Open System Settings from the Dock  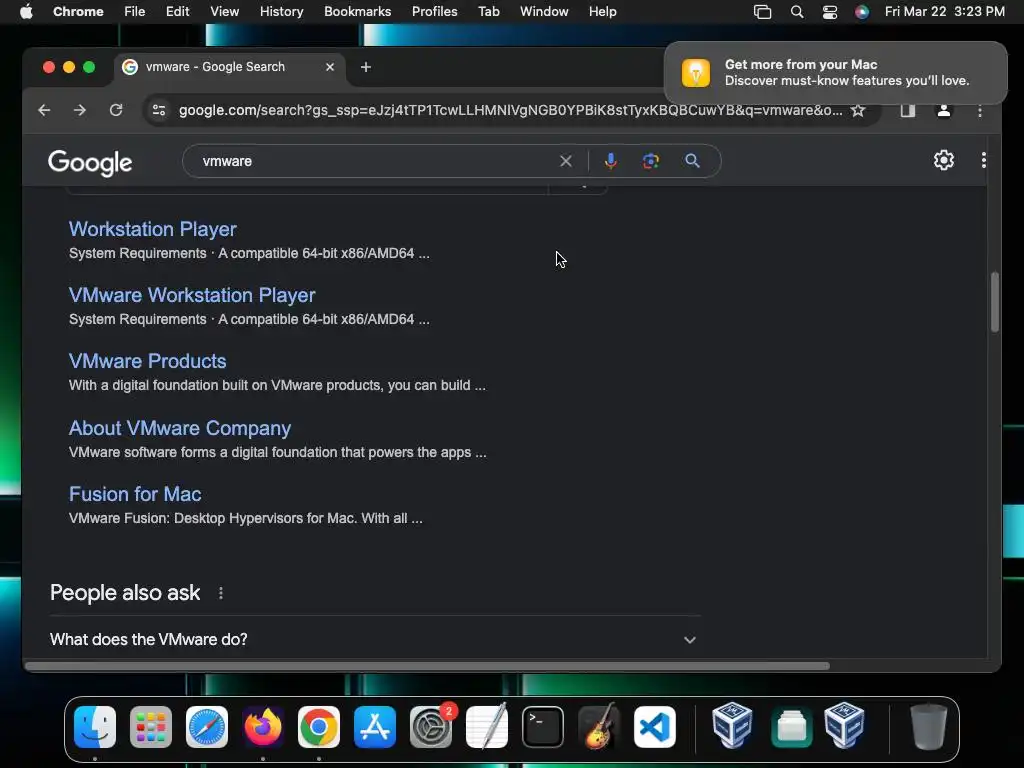click(x=431, y=727)
